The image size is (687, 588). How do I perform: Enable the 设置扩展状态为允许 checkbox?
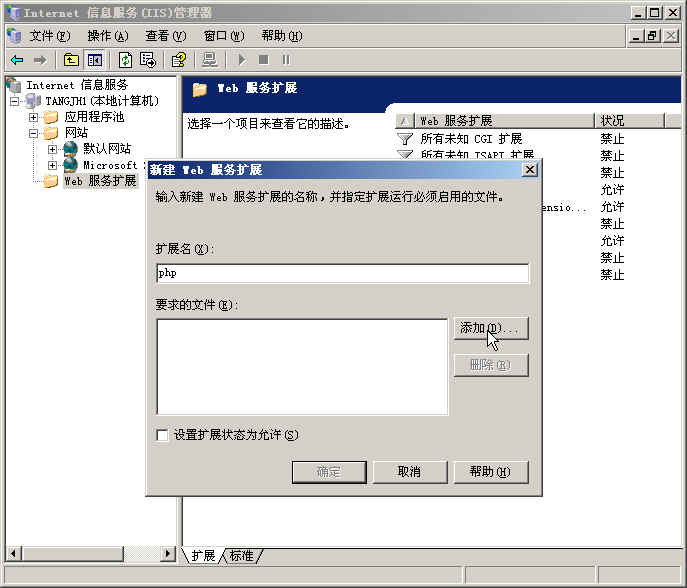pos(163,435)
